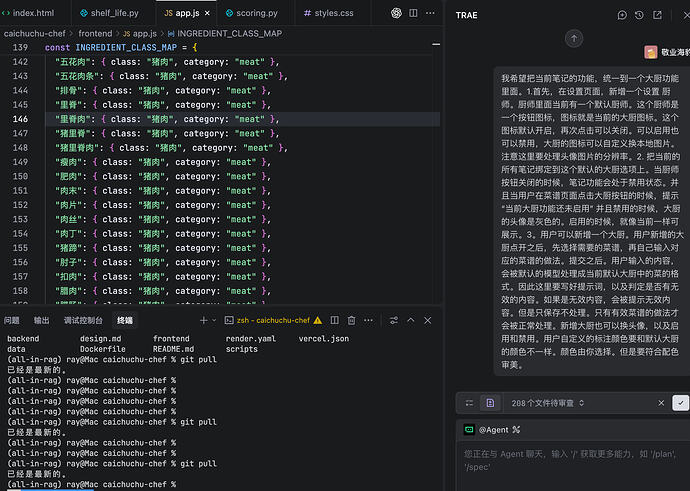The image size is (690, 491).
Task: Click the terminal icon next to zsh
Action: point(229,320)
